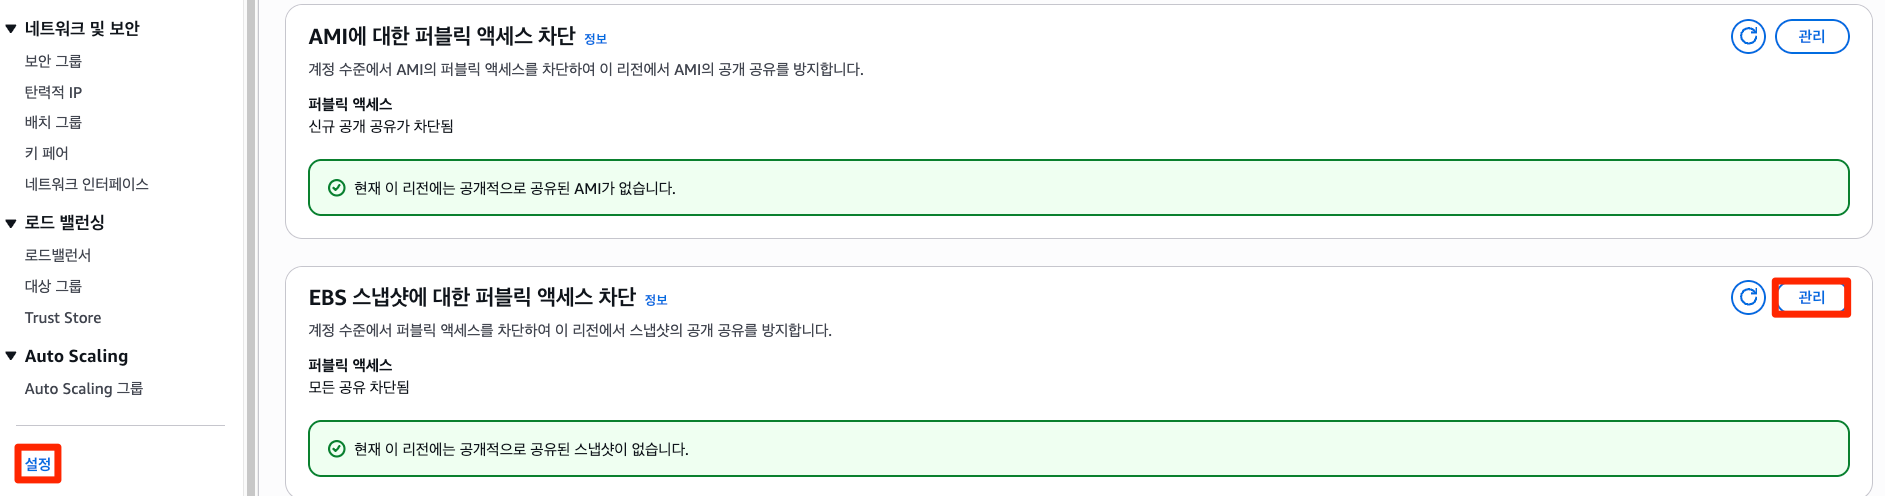
Task: Open Trust Store page
Action: pos(63,318)
